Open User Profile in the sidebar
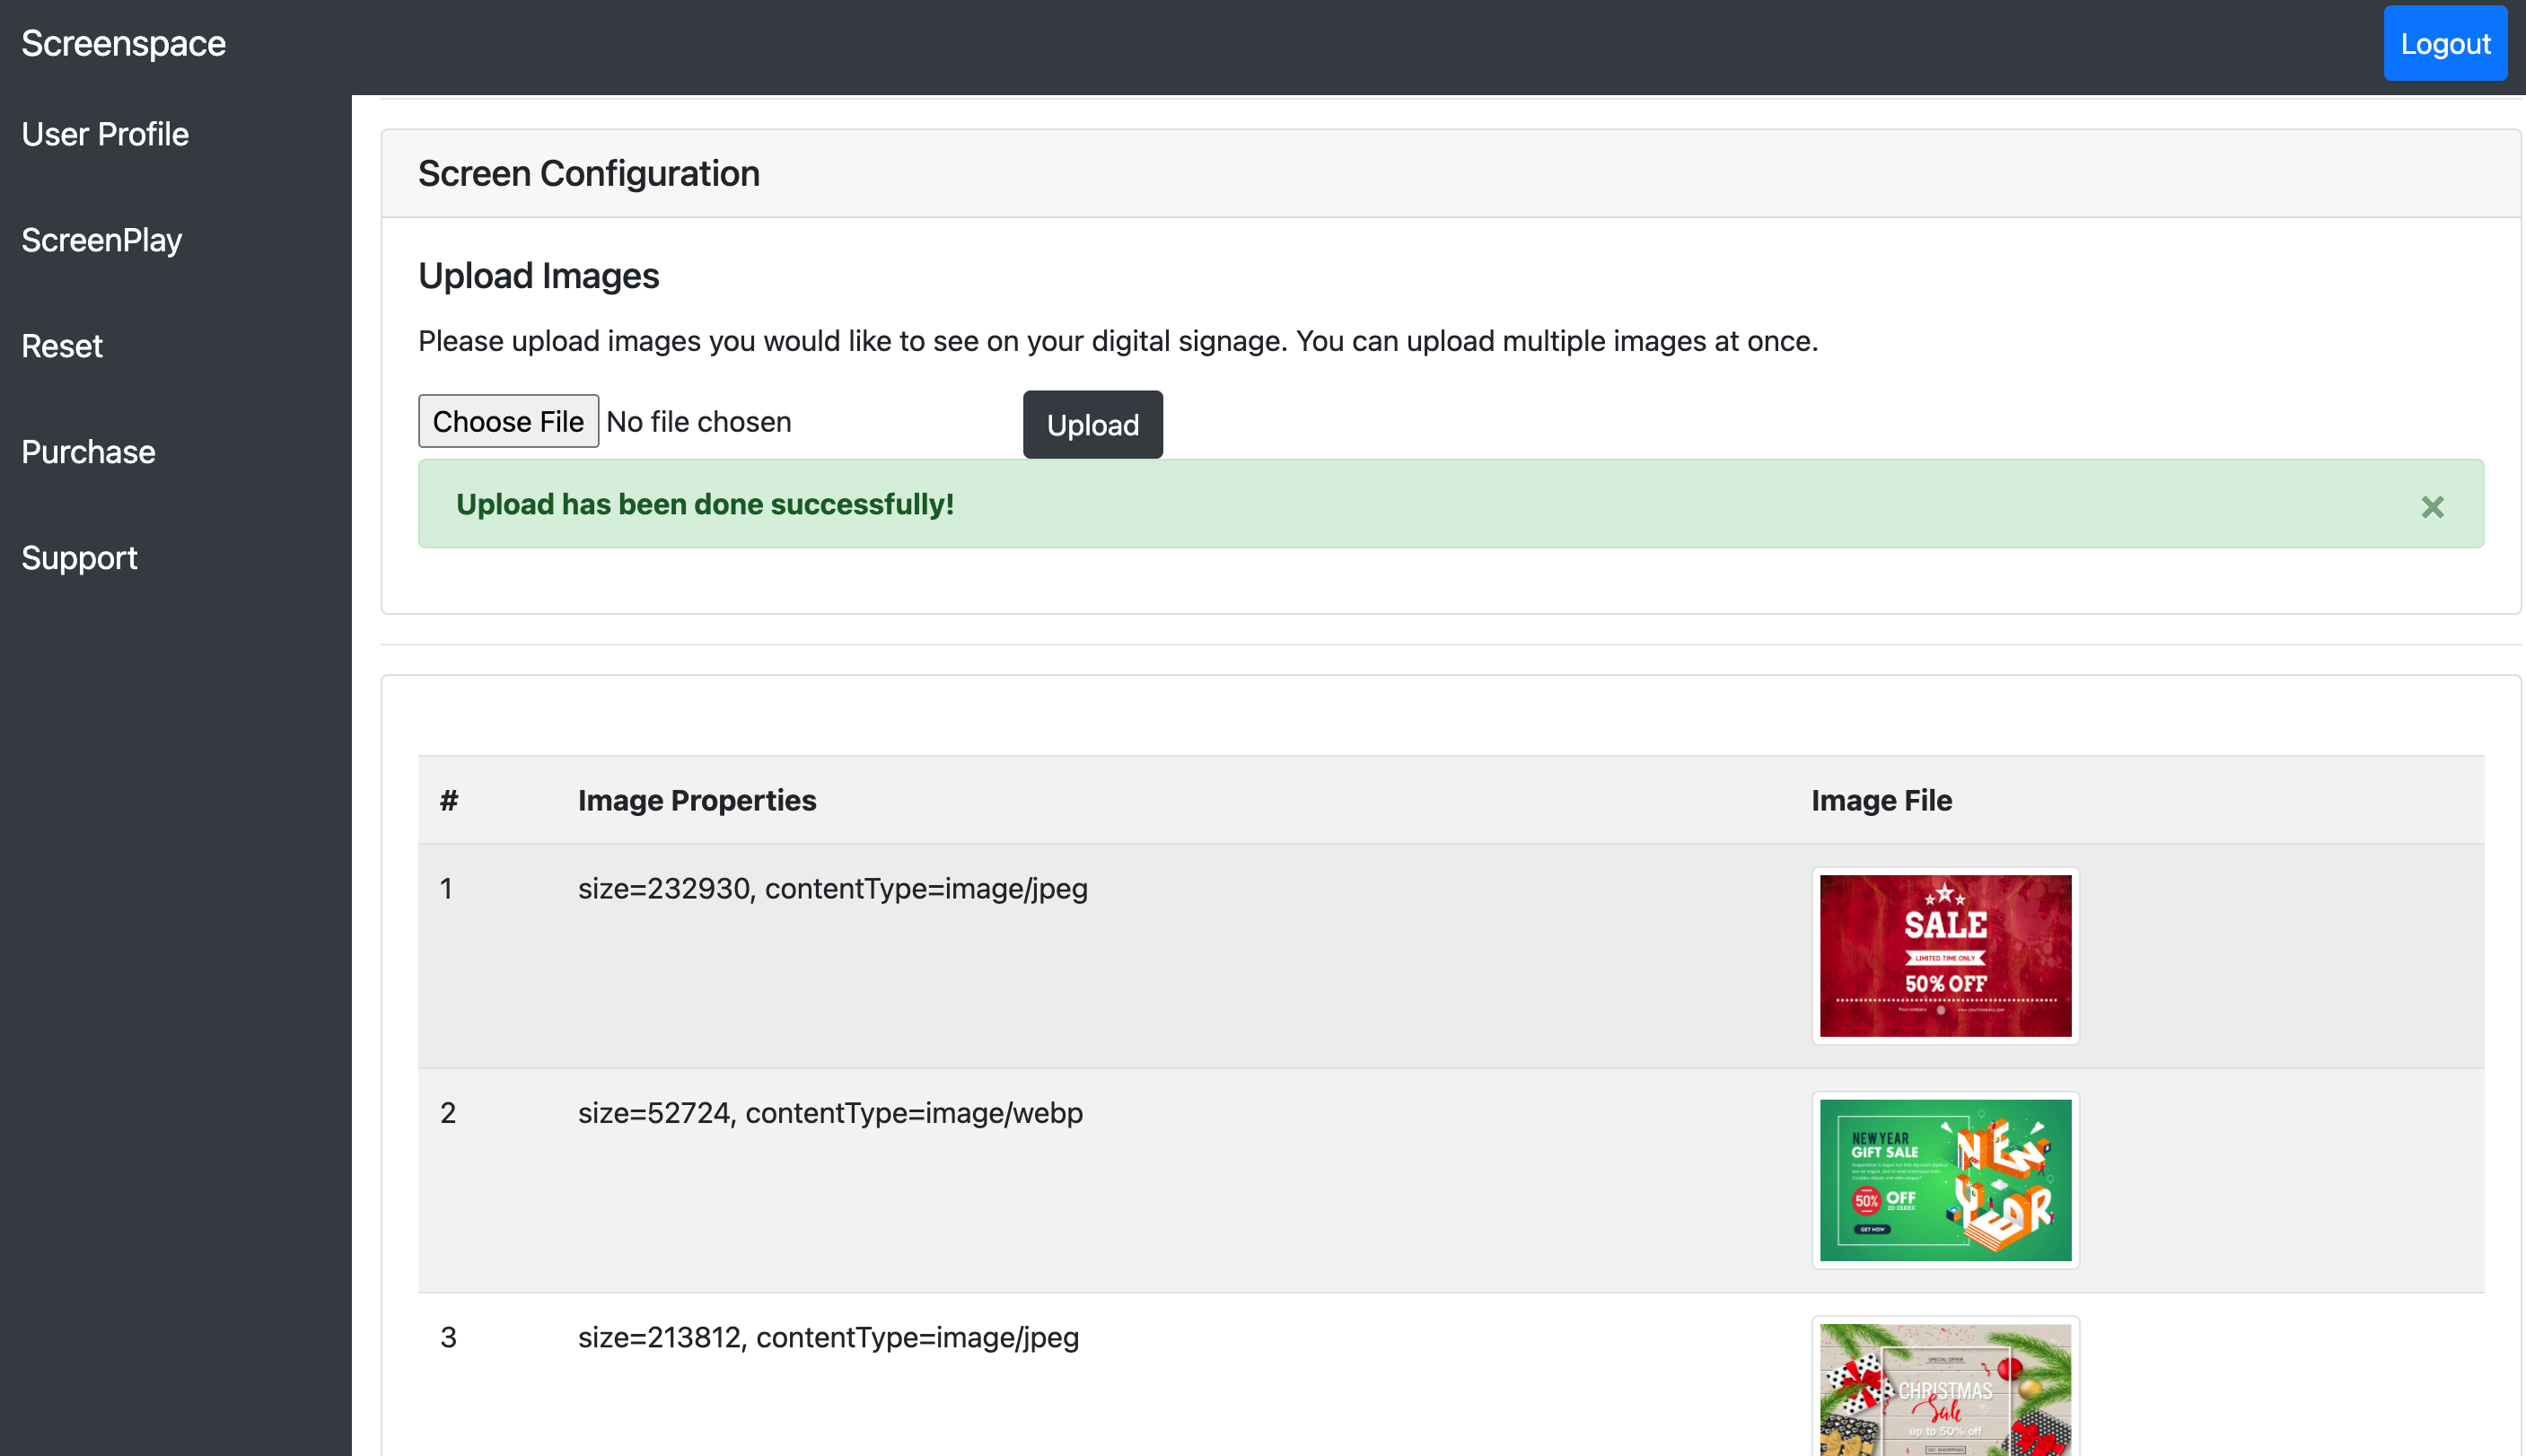Screen dimensions: 2526x1456 click(x=105, y=134)
